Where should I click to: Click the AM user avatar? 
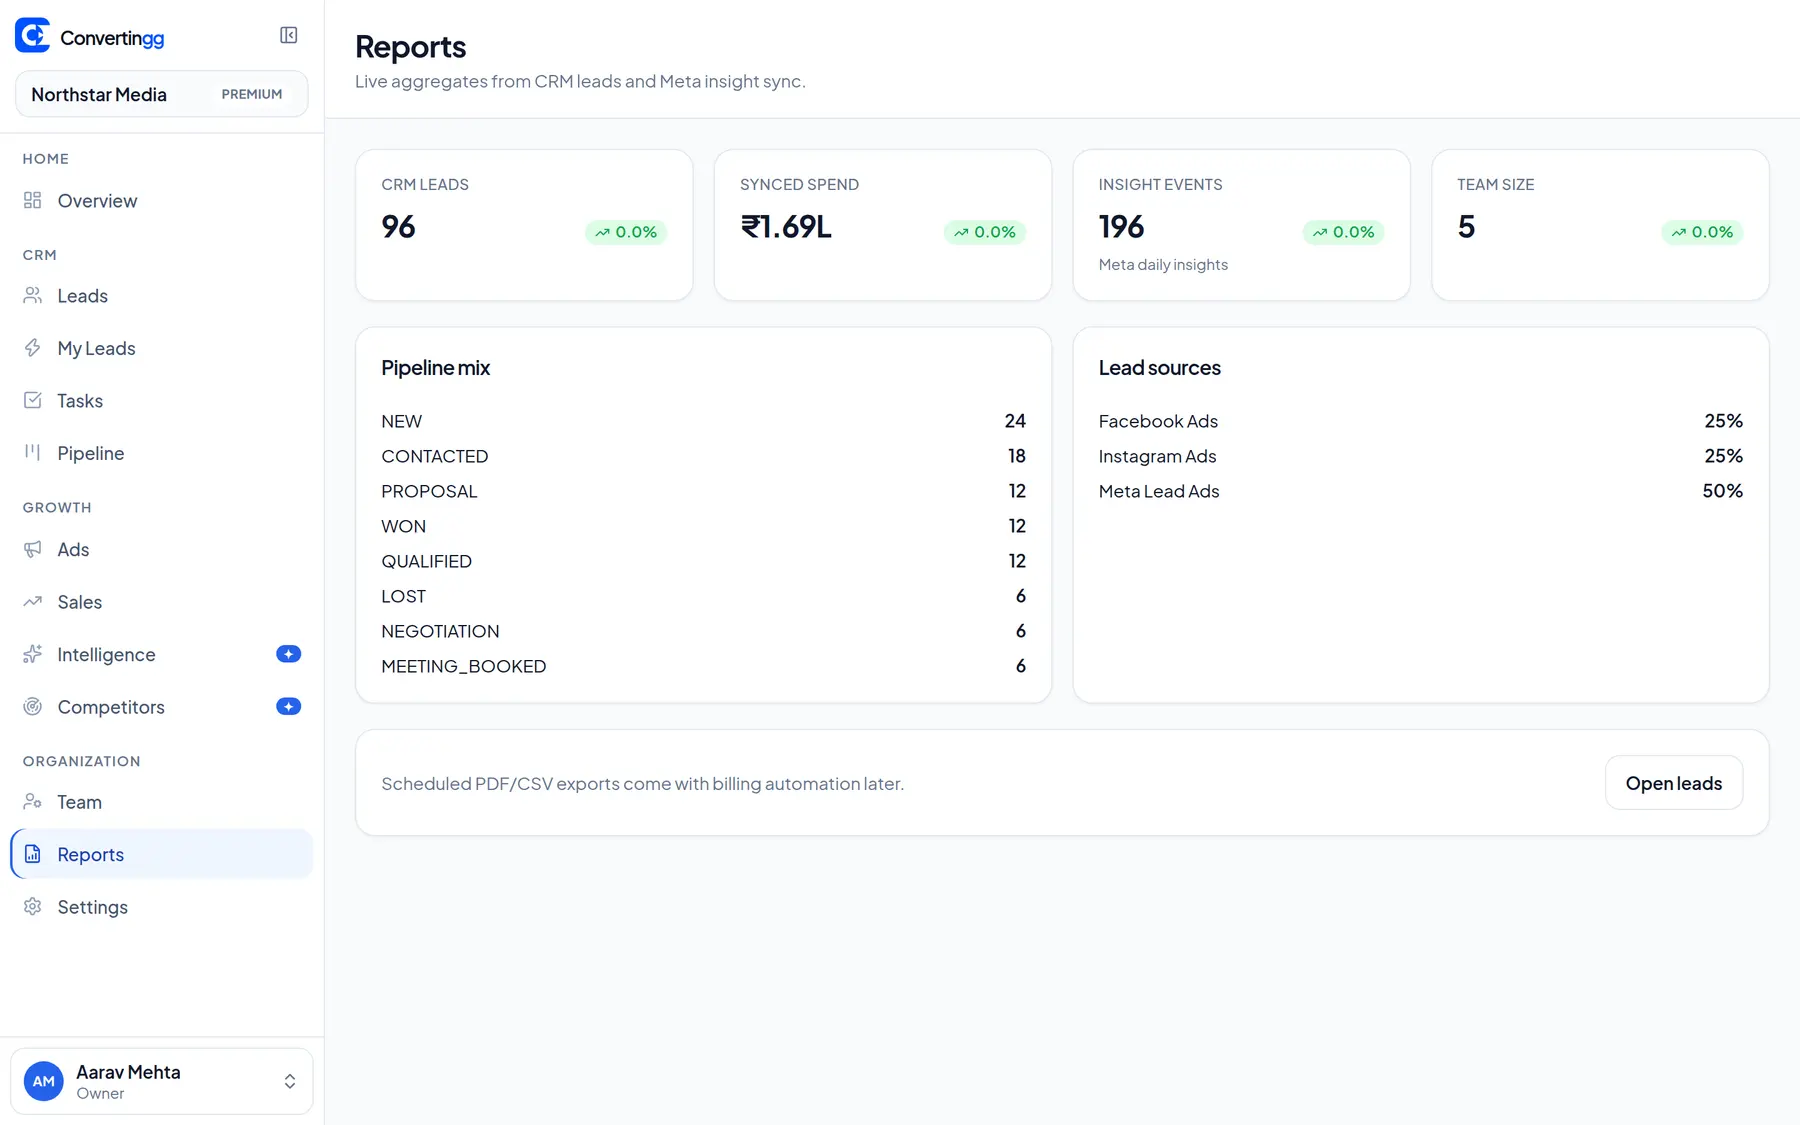click(x=44, y=1081)
